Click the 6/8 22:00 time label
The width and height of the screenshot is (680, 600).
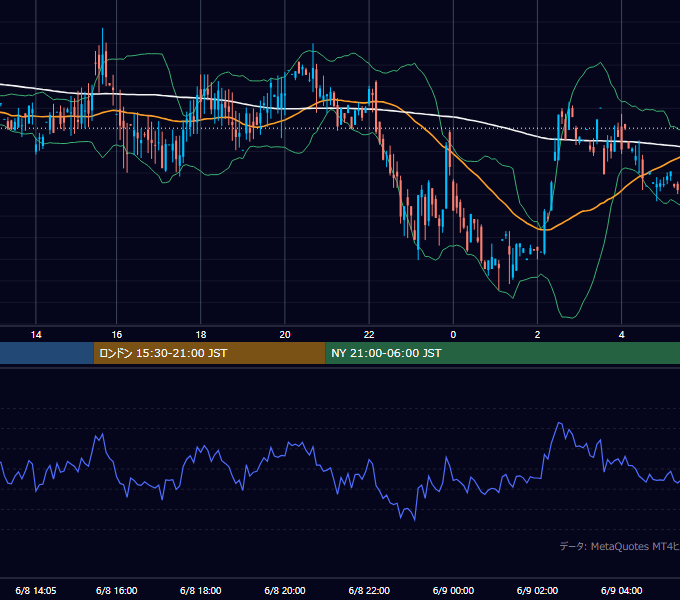(x=369, y=590)
